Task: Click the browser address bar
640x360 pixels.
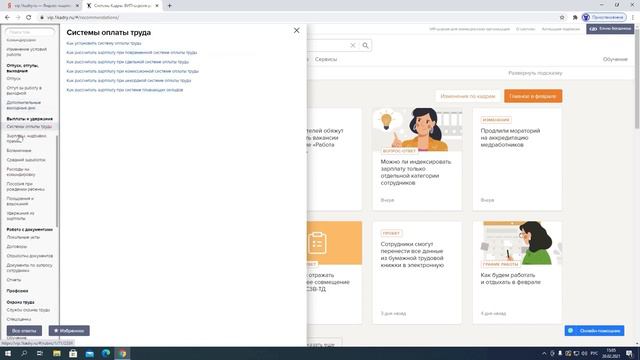Action: coord(298,18)
